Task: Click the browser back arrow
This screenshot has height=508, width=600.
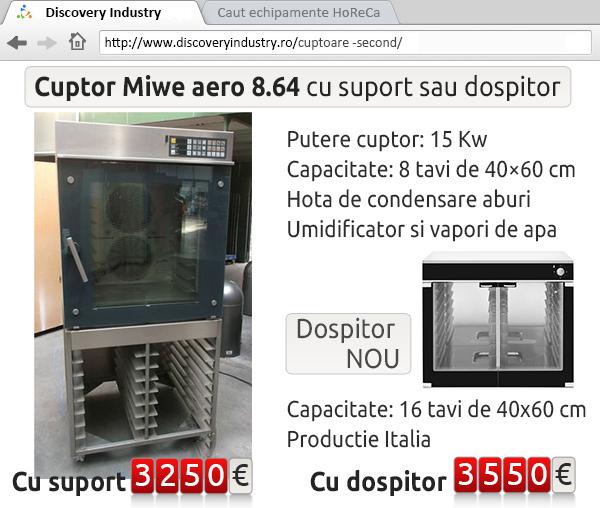Action: (17, 42)
